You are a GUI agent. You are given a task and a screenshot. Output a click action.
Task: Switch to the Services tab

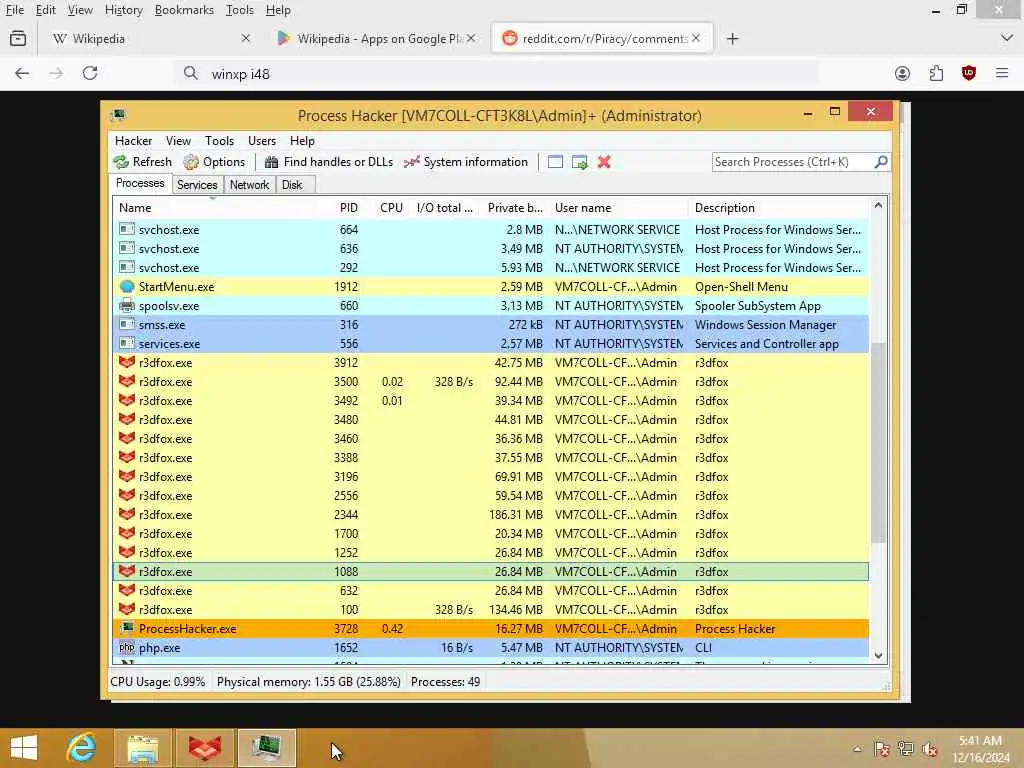click(197, 185)
